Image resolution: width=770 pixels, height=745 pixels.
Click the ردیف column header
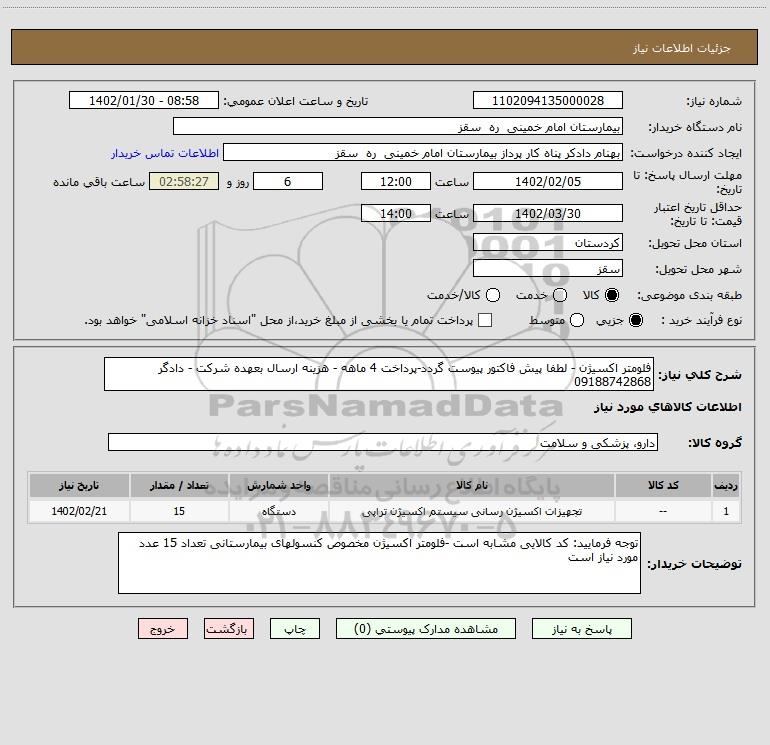tap(726, 485)
